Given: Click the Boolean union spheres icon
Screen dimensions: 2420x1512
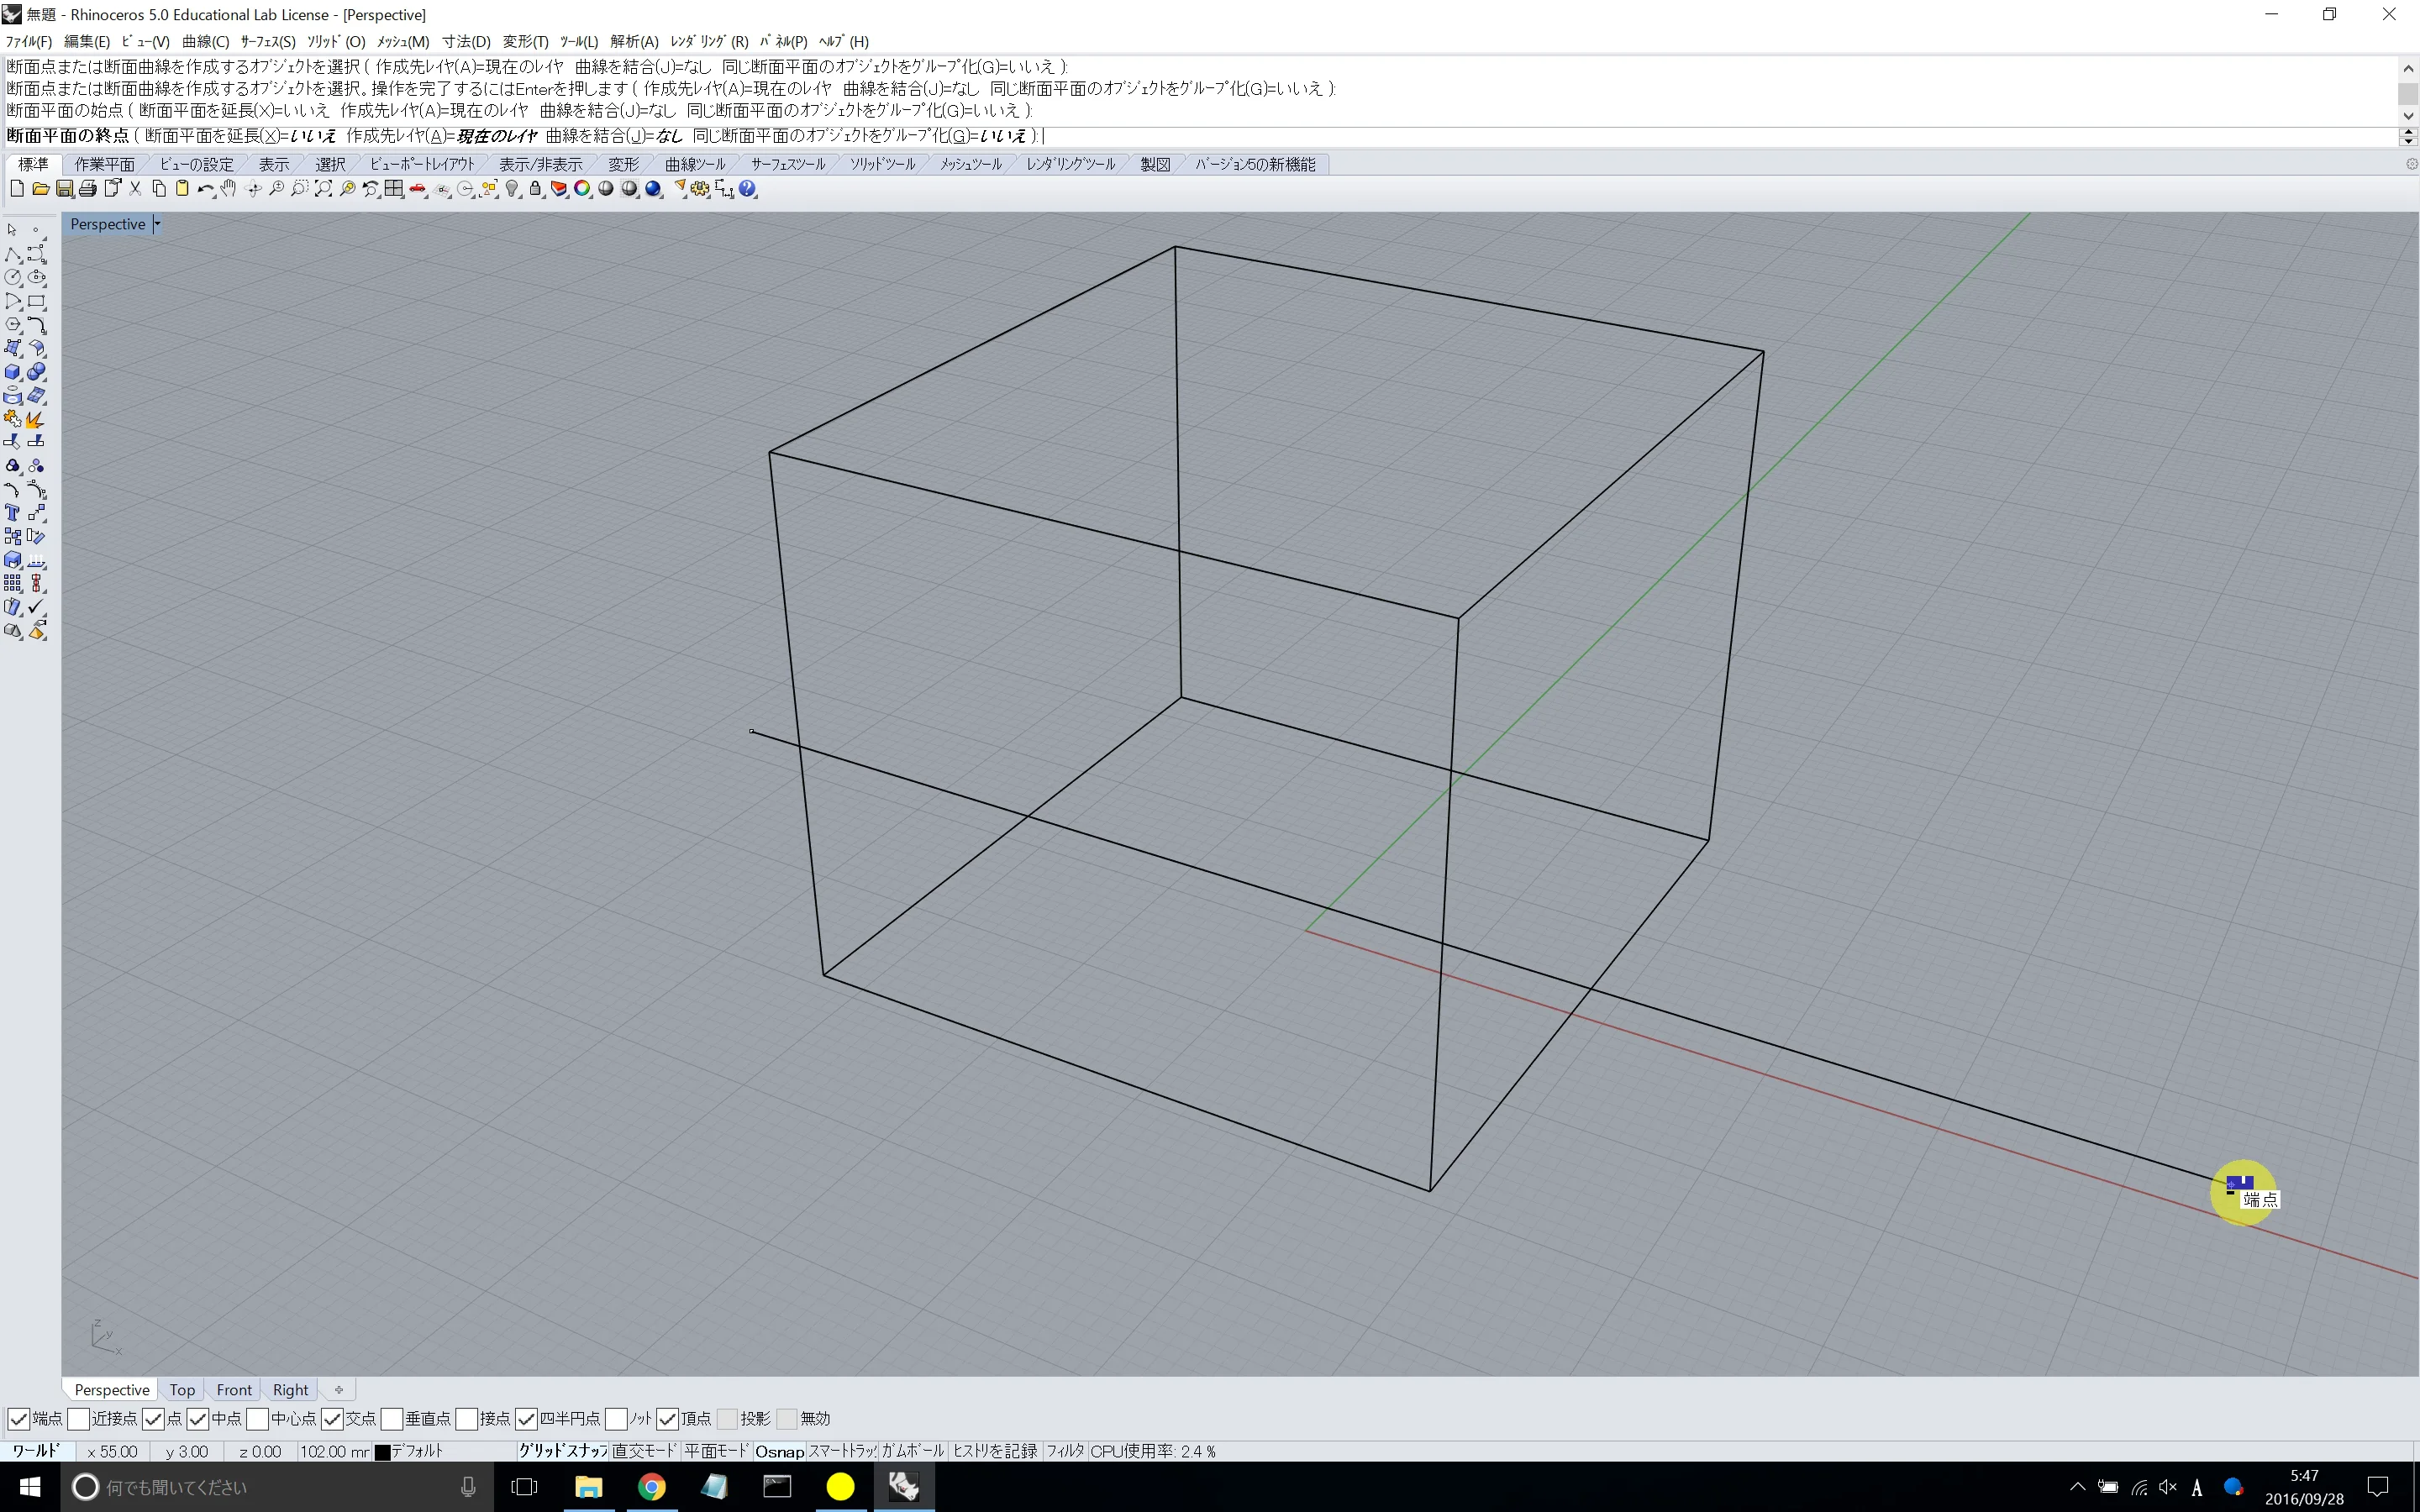Looking at the screenshot, I should tap(37, 372).
